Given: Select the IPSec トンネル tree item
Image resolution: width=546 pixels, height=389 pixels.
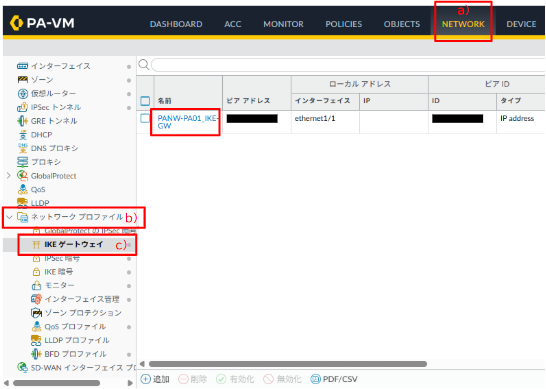Looking at the screenshot, I should (56, 107).
